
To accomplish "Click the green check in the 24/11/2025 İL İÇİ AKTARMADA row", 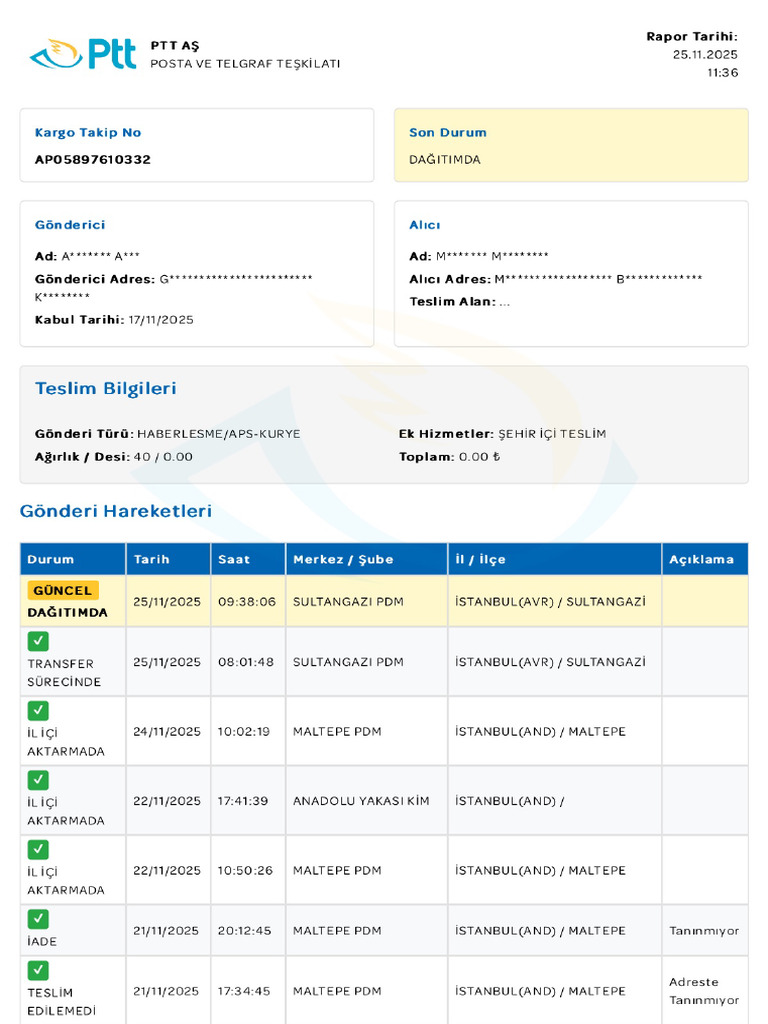I will coord(38,711).
